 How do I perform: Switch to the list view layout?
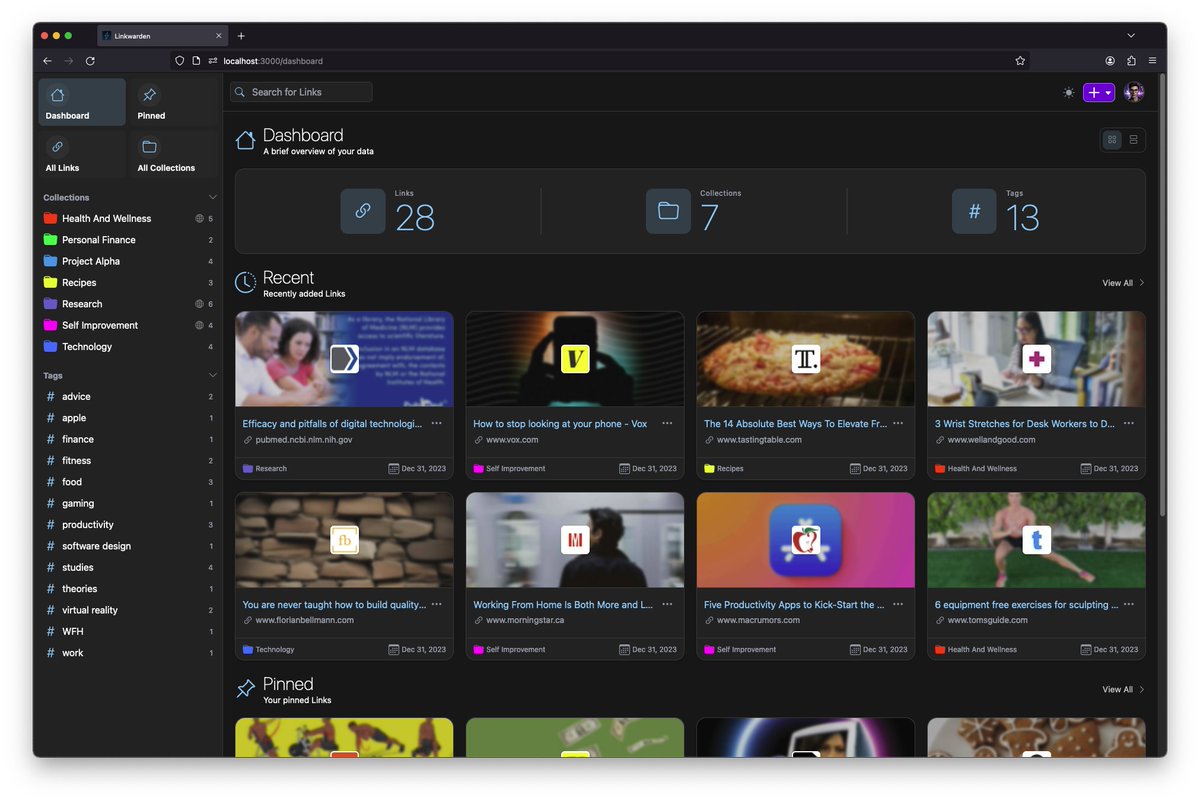coord(1133,140)
